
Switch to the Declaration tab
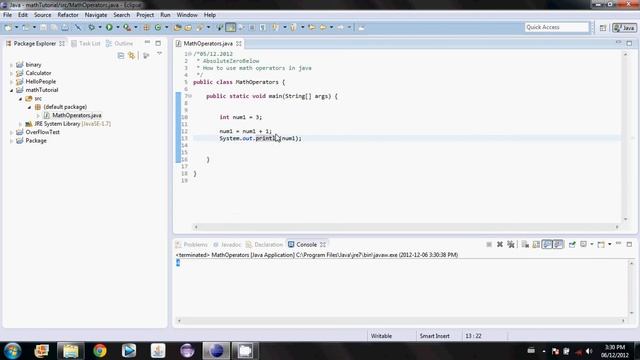tap(264, 244)
